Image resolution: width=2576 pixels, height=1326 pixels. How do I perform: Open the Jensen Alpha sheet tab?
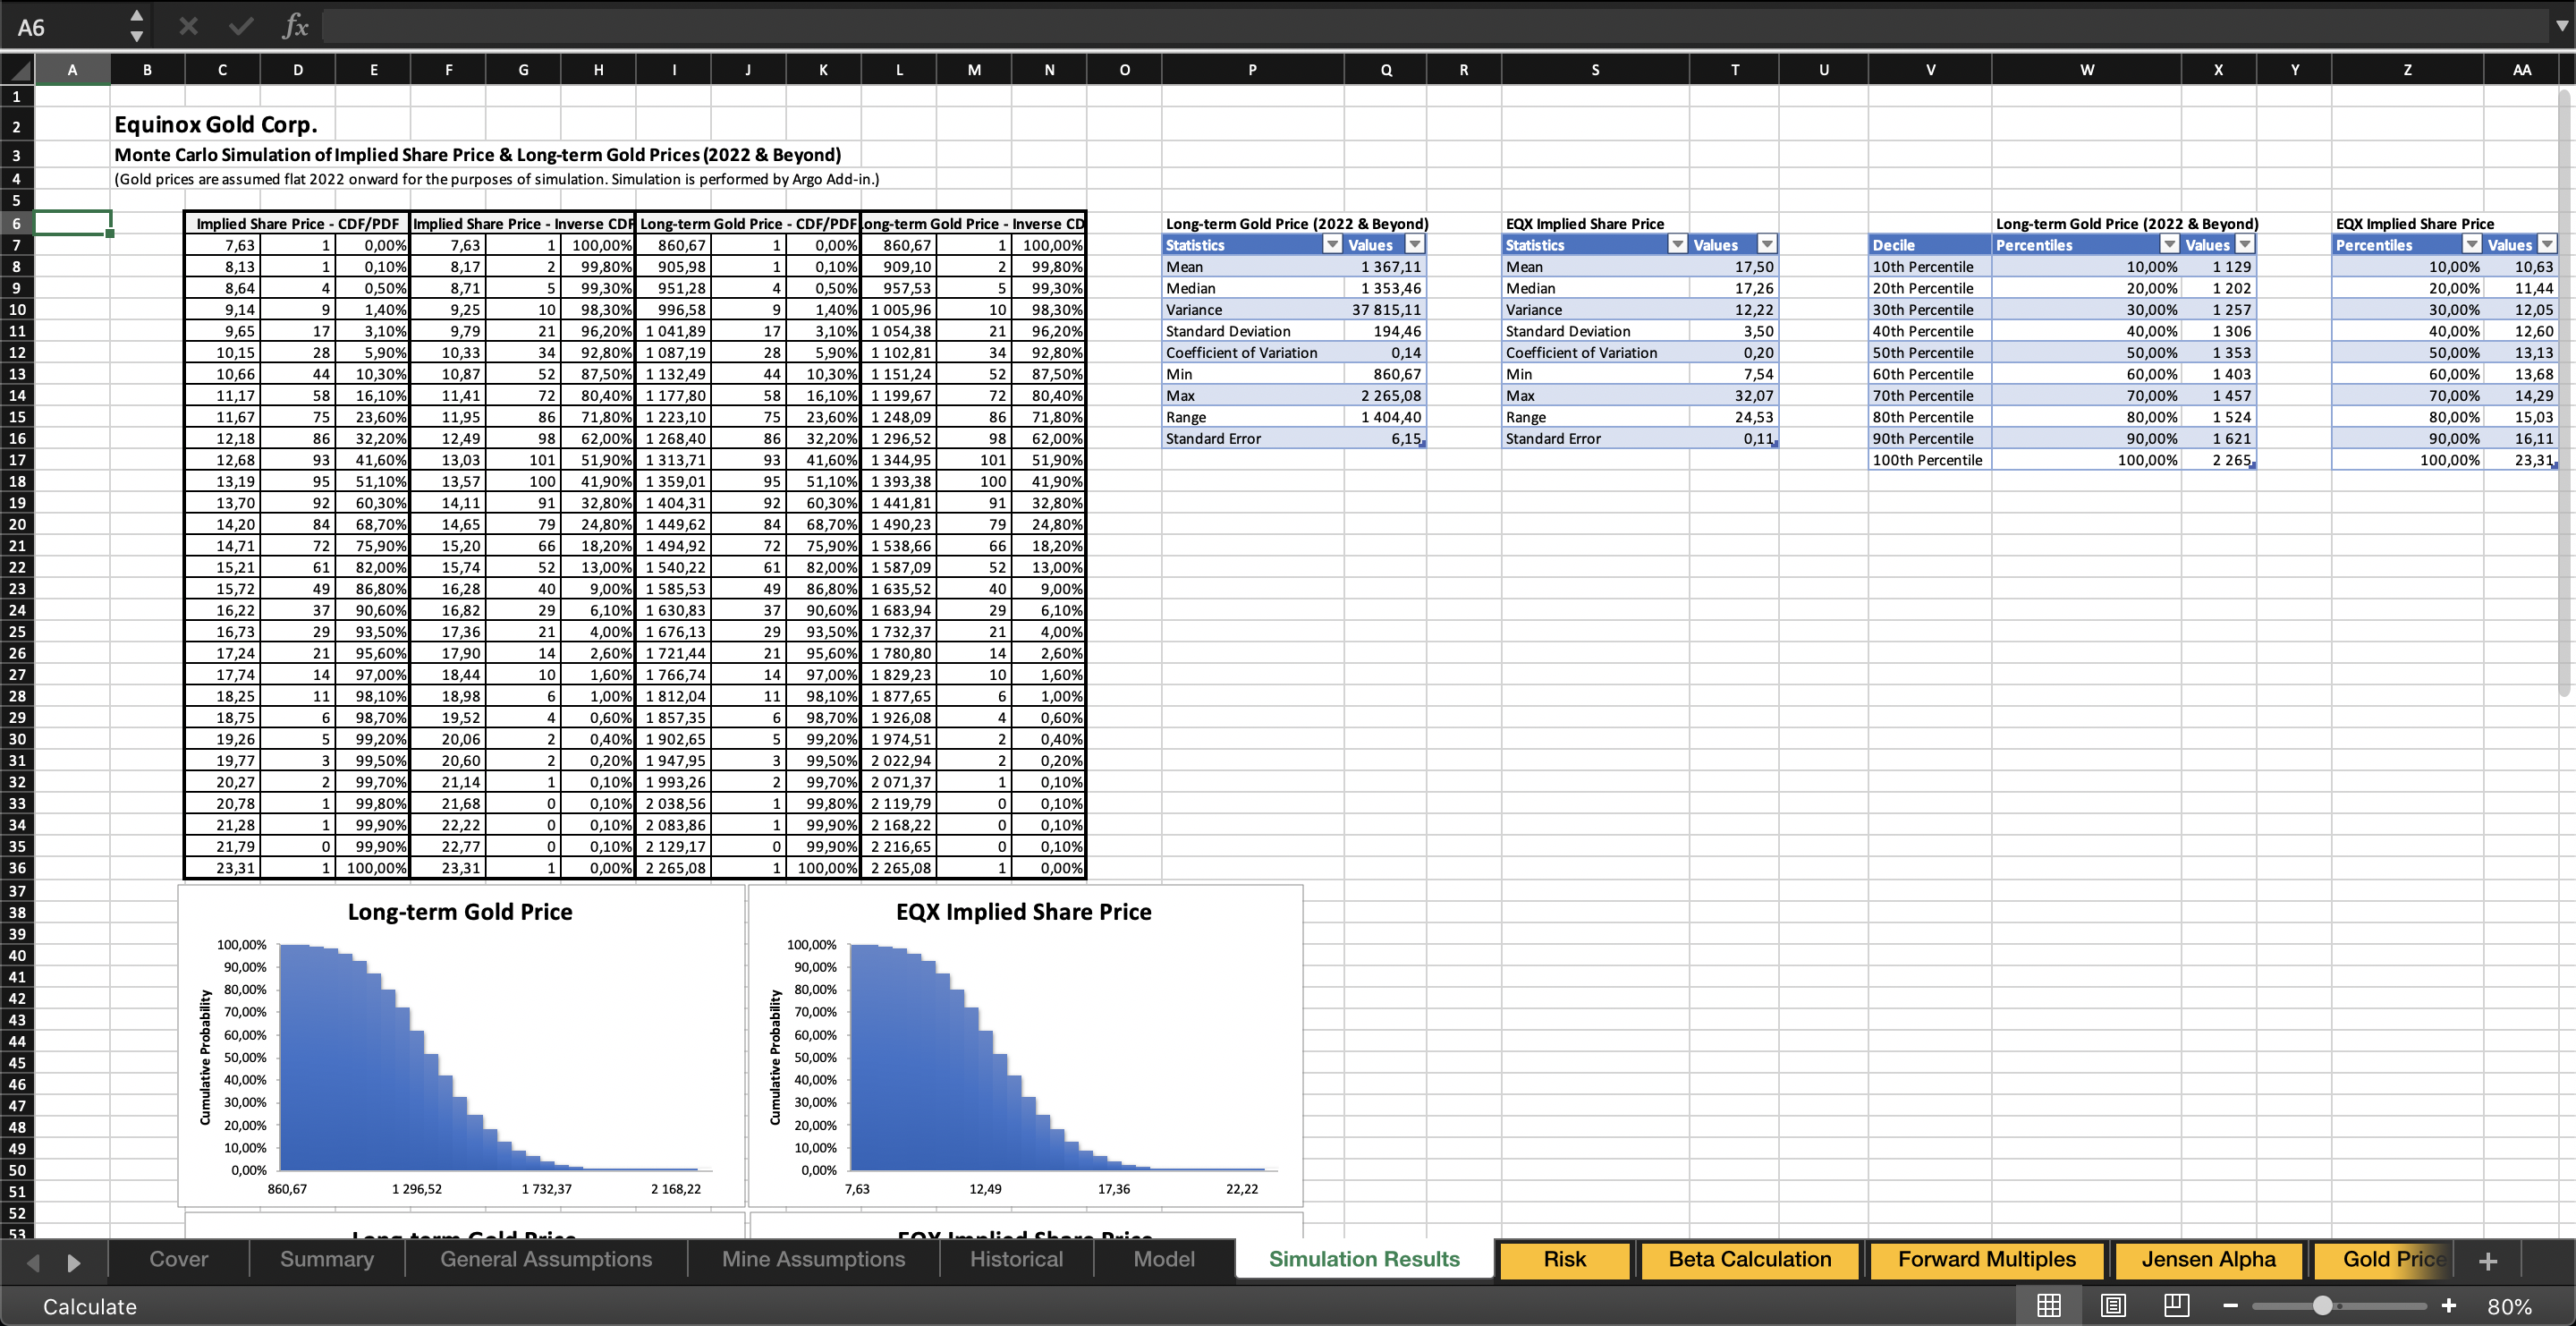pyautogui.click(x=2209, y=1259)
